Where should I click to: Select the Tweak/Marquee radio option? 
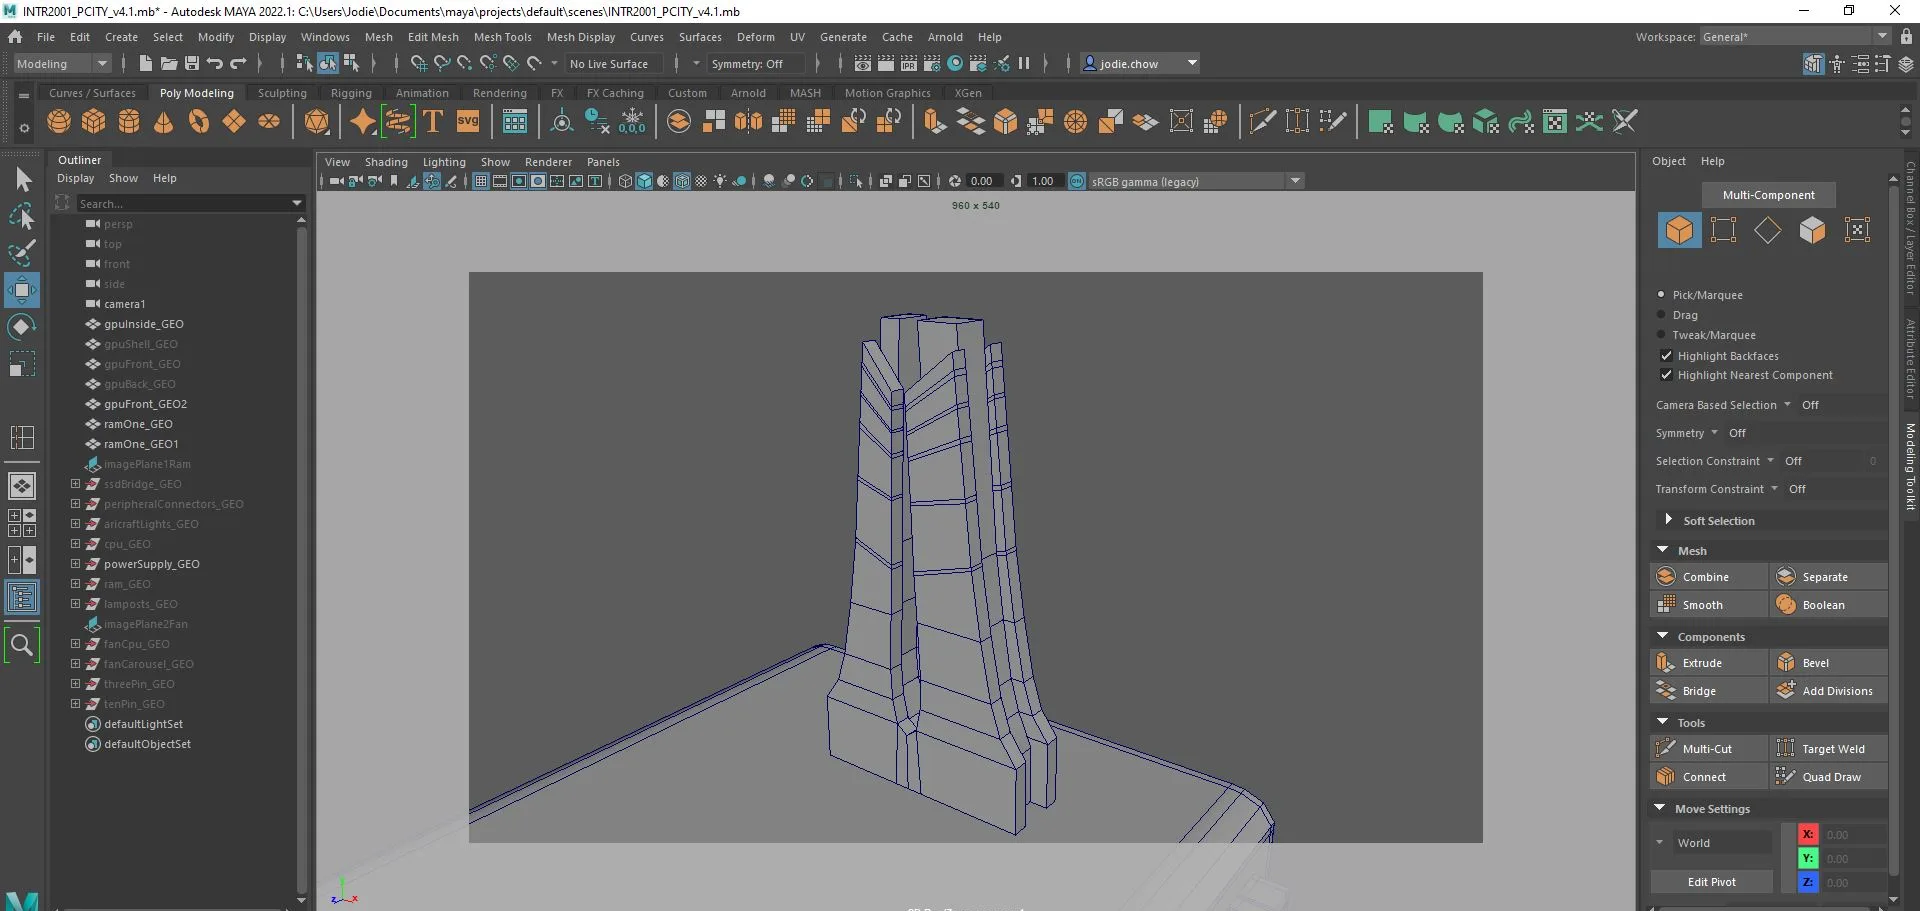1661,335
